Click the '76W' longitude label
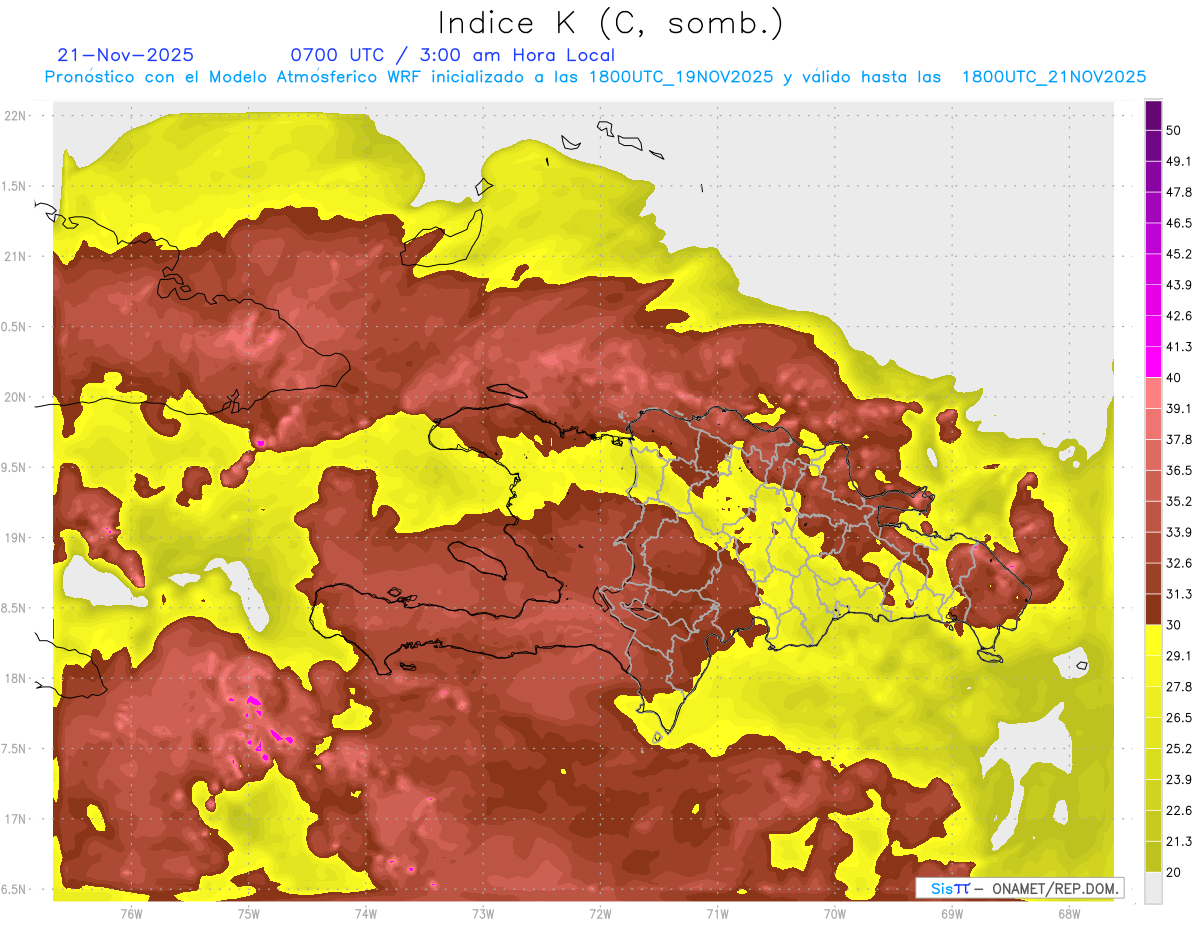The image size is (1200, 927). pyautogui.click(x=131, y=914)
